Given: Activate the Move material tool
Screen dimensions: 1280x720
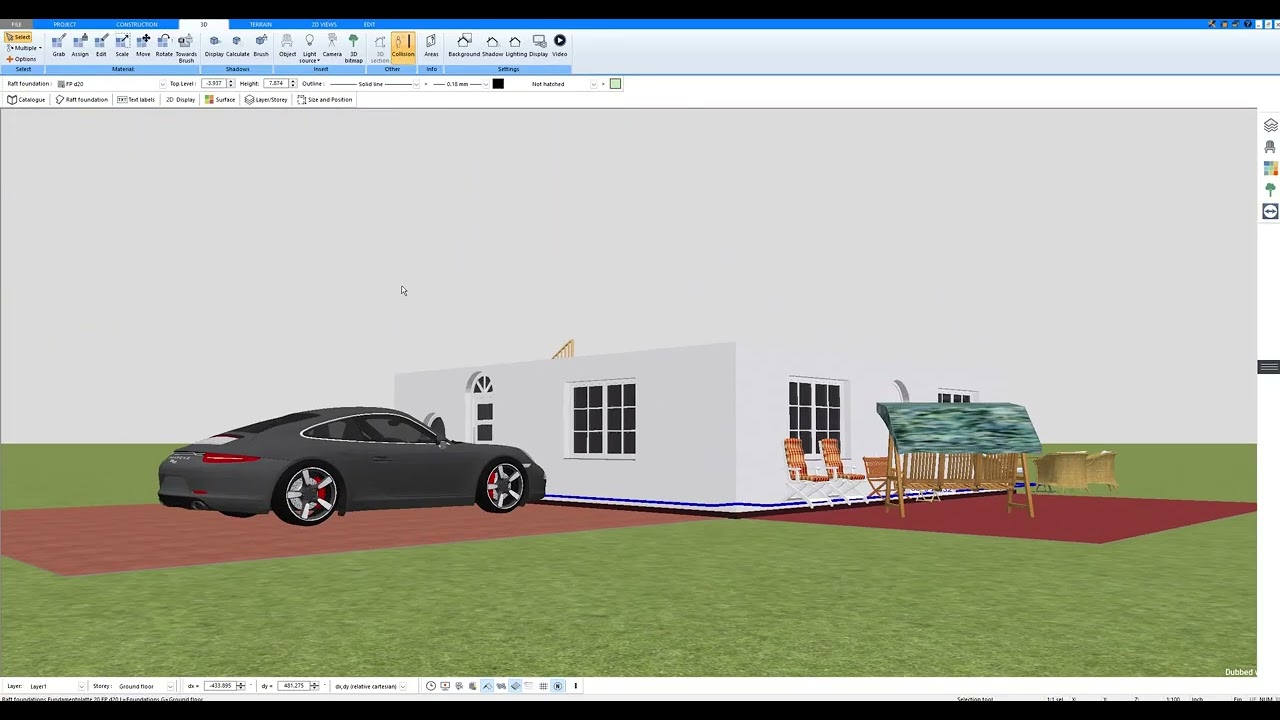Looking at the screenshot, I should (143, 45).
